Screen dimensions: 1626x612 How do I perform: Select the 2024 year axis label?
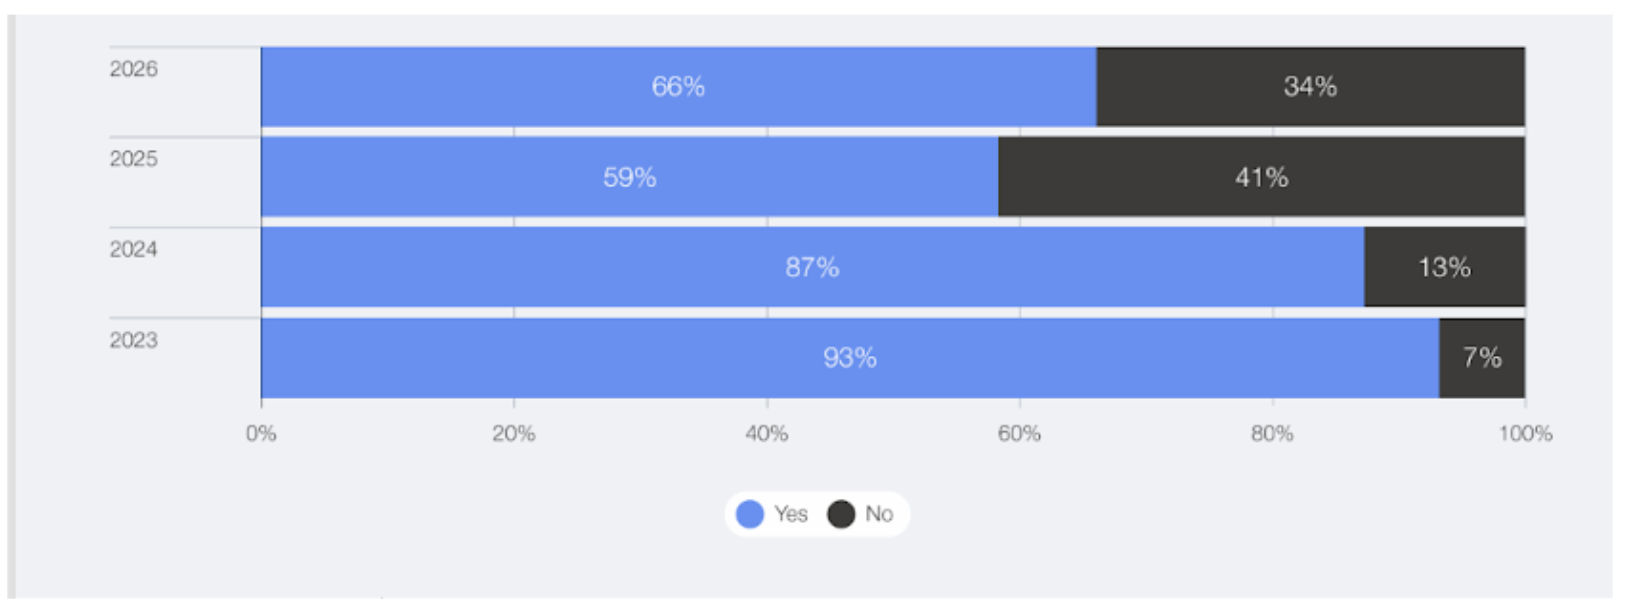point(134,249)
